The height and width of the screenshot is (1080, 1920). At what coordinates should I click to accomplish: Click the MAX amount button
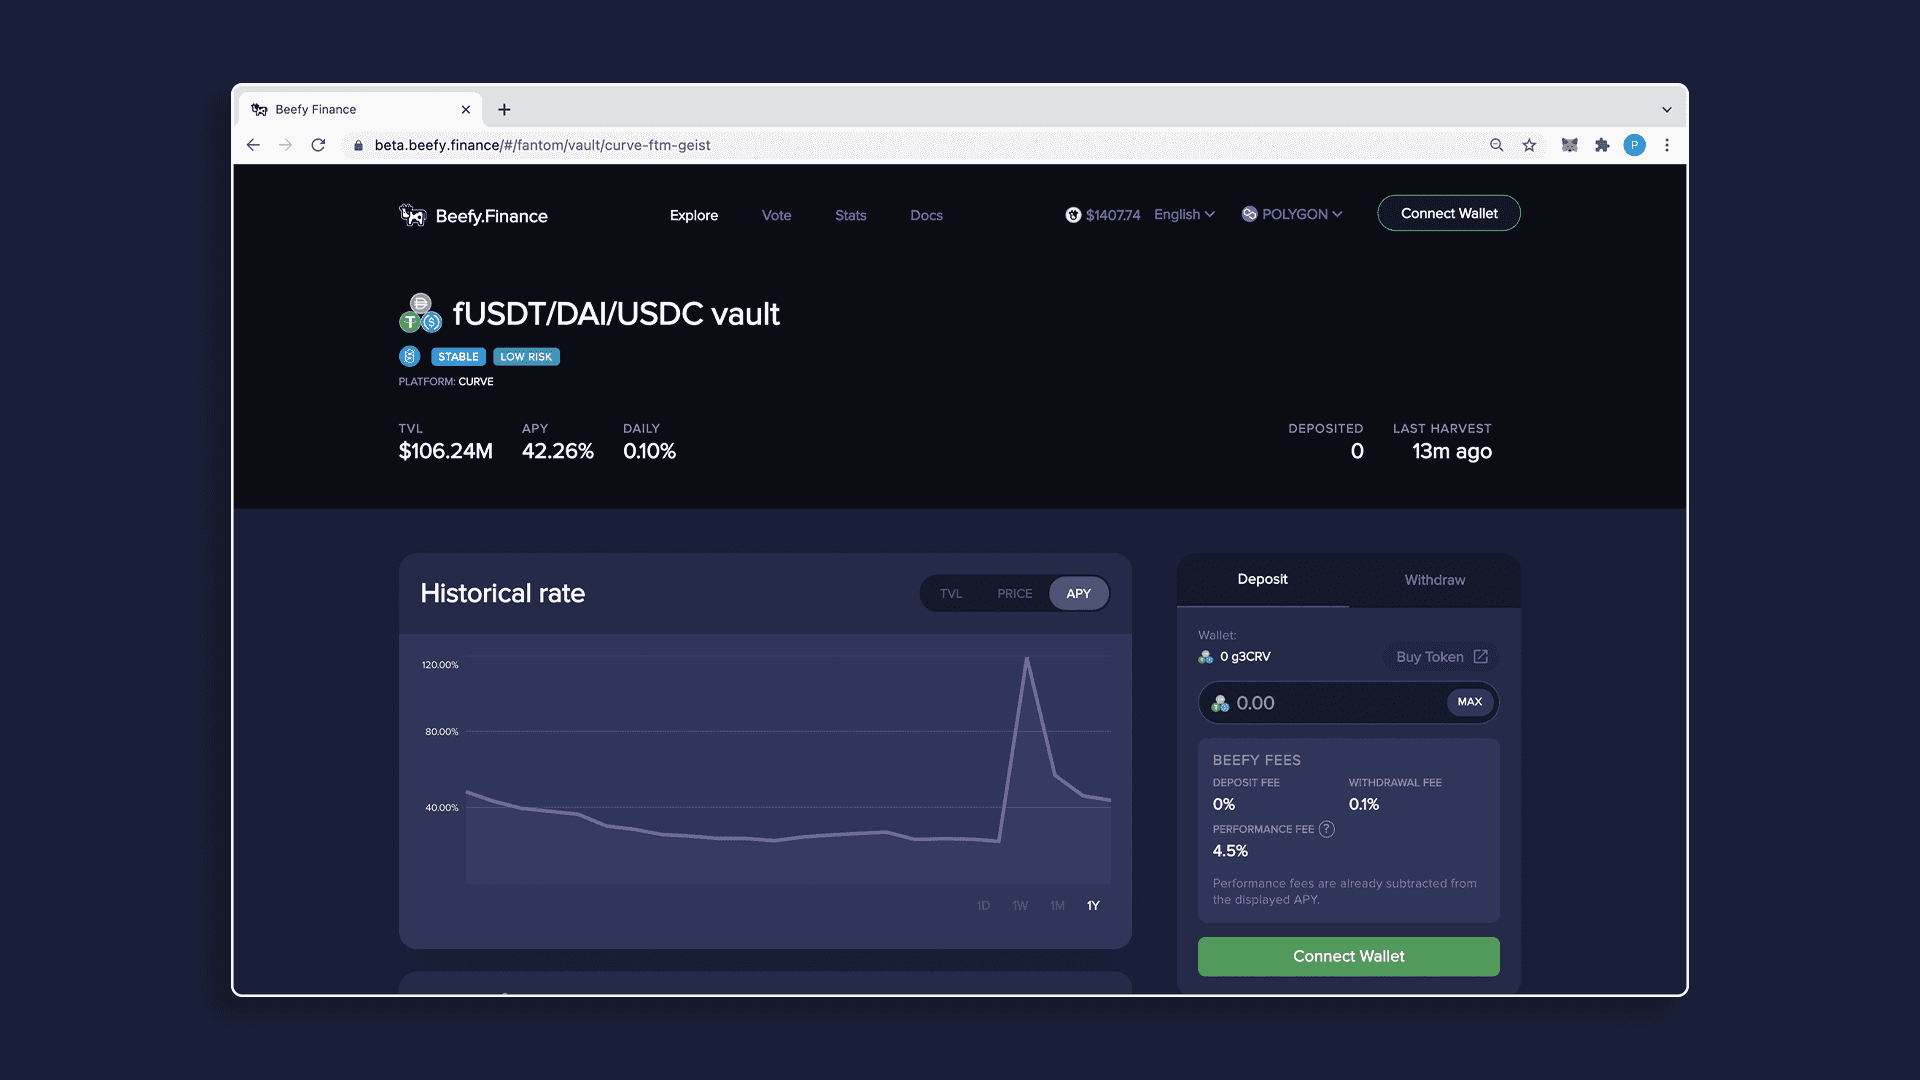1469,702
